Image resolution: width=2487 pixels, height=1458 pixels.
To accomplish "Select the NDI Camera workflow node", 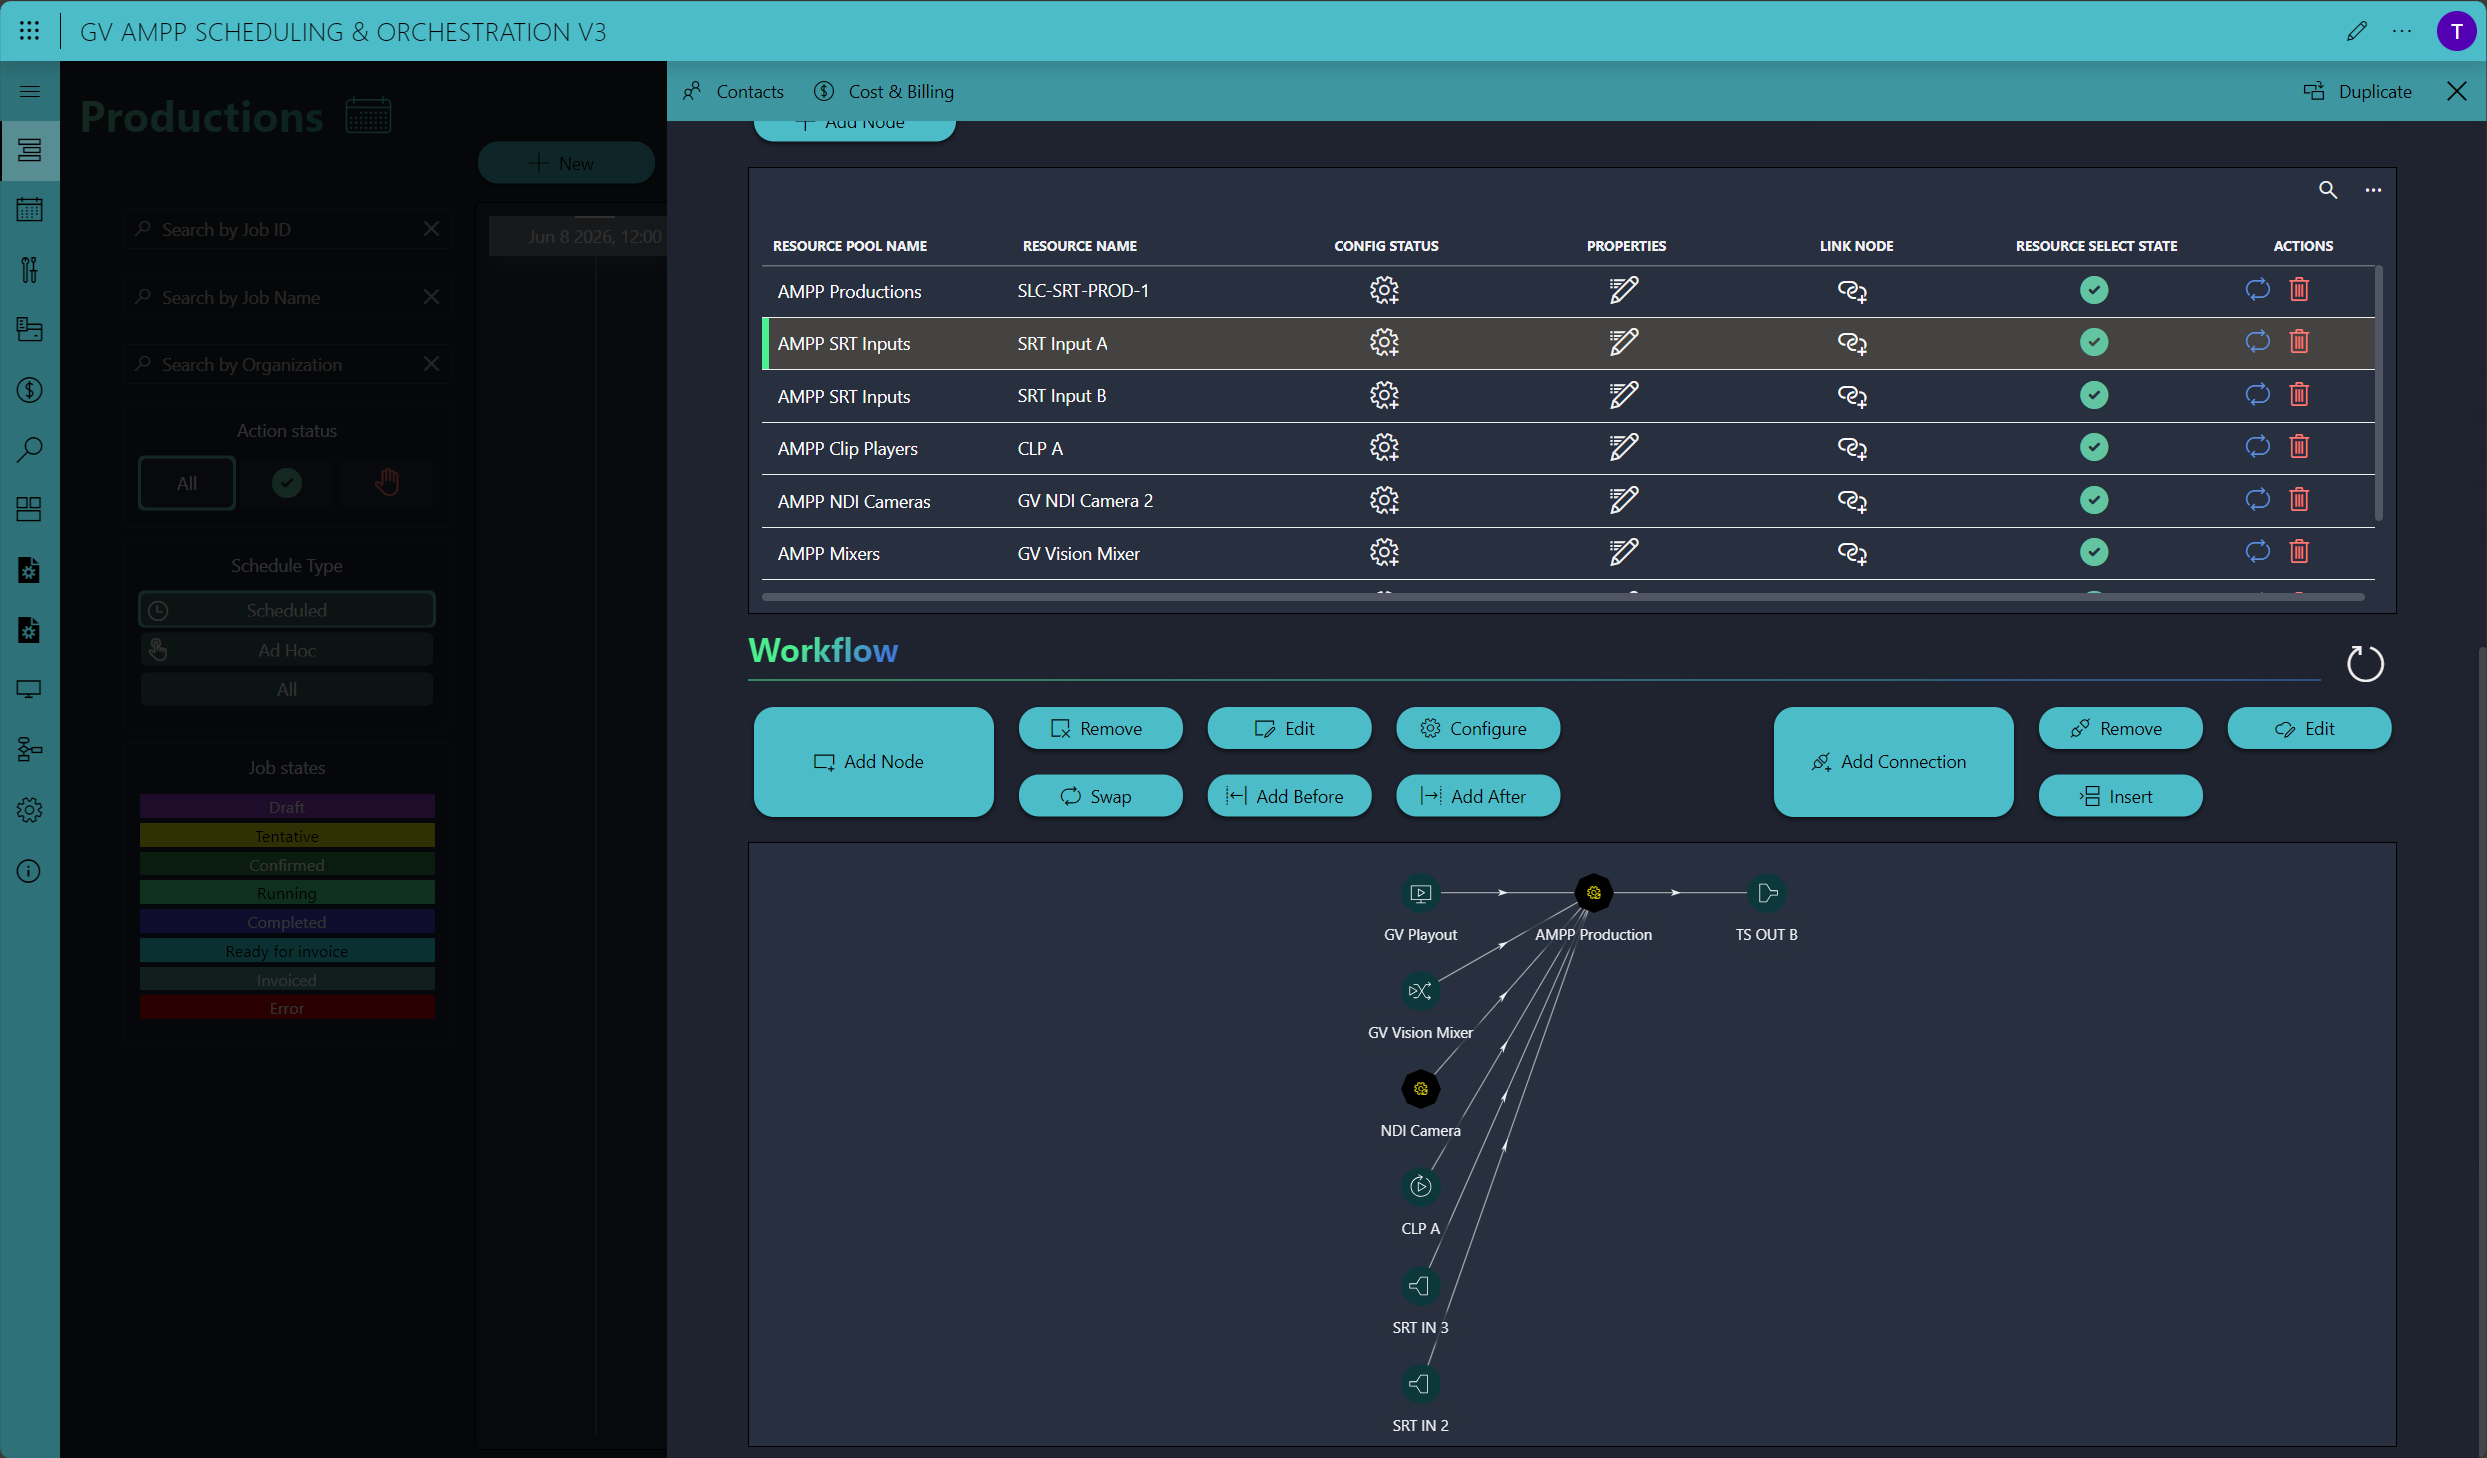I will [x=1420, y=1089].
